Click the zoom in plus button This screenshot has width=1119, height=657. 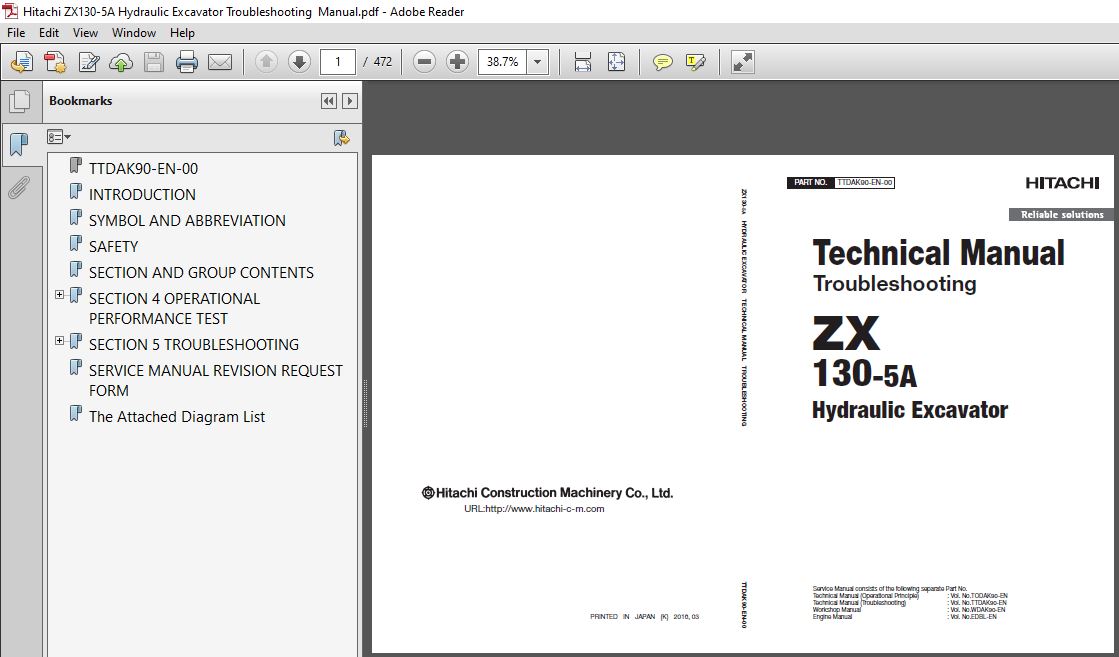click(457, 62)
